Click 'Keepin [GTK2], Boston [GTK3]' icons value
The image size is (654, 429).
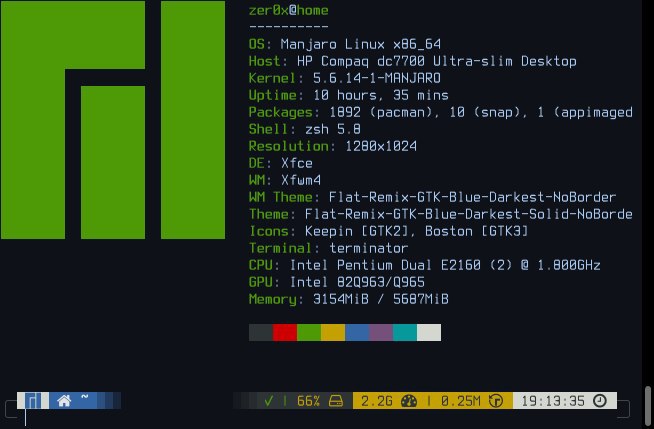tap(417, 231)
